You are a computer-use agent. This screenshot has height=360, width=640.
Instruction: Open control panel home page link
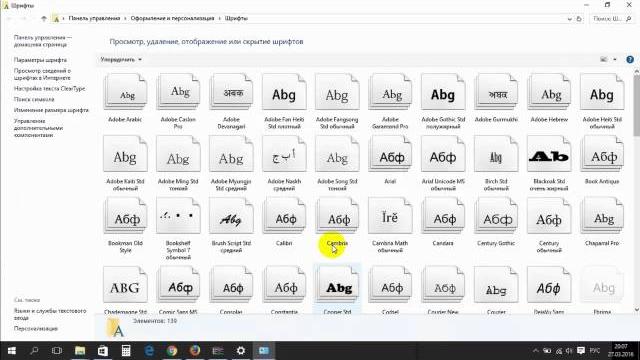click(x=42, y=41)
